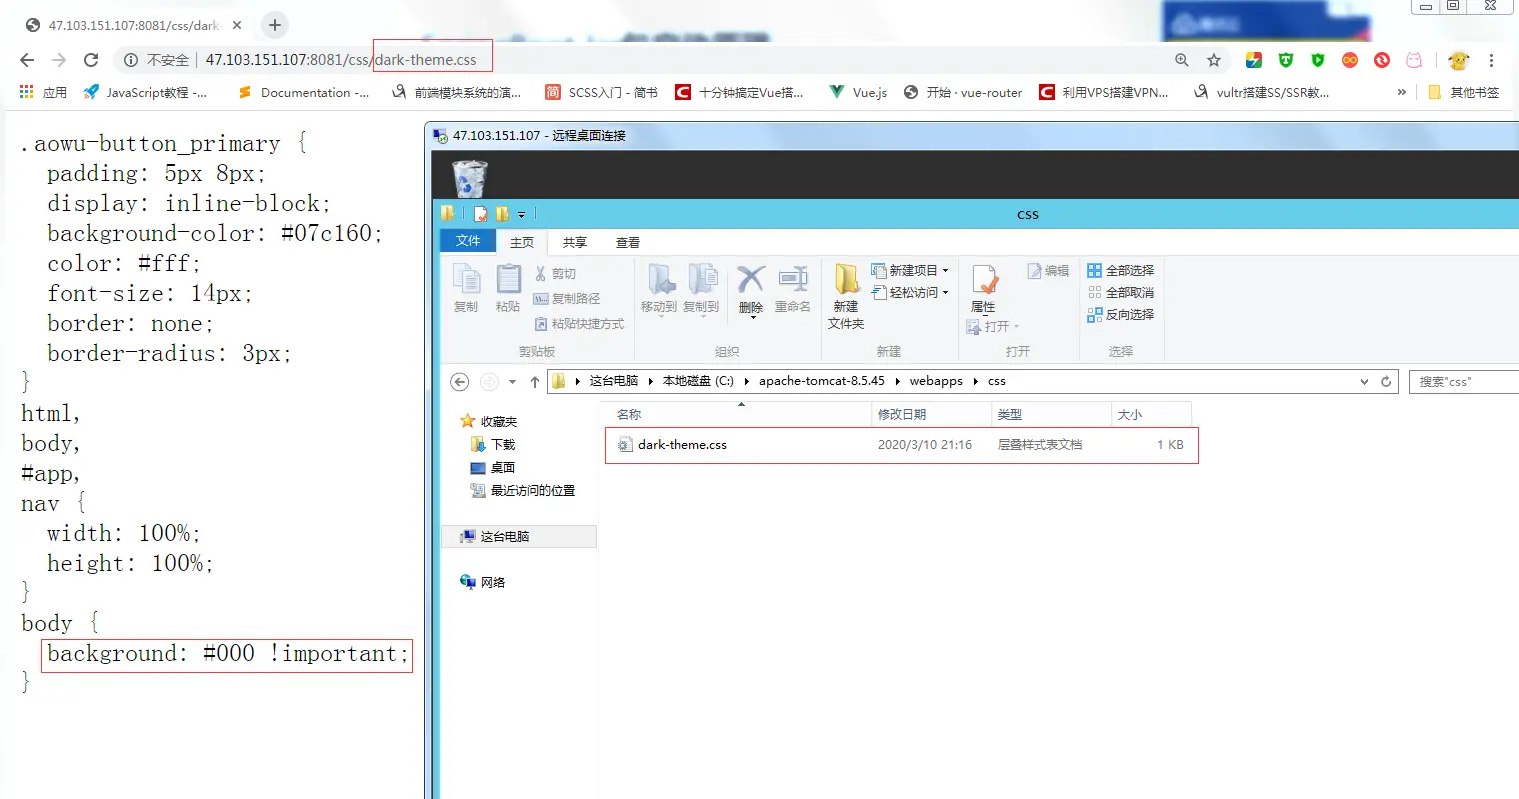Click the orange infinity extension icon
Image resolution: width=1519 pixels, height=799 pixels.
1350,60
